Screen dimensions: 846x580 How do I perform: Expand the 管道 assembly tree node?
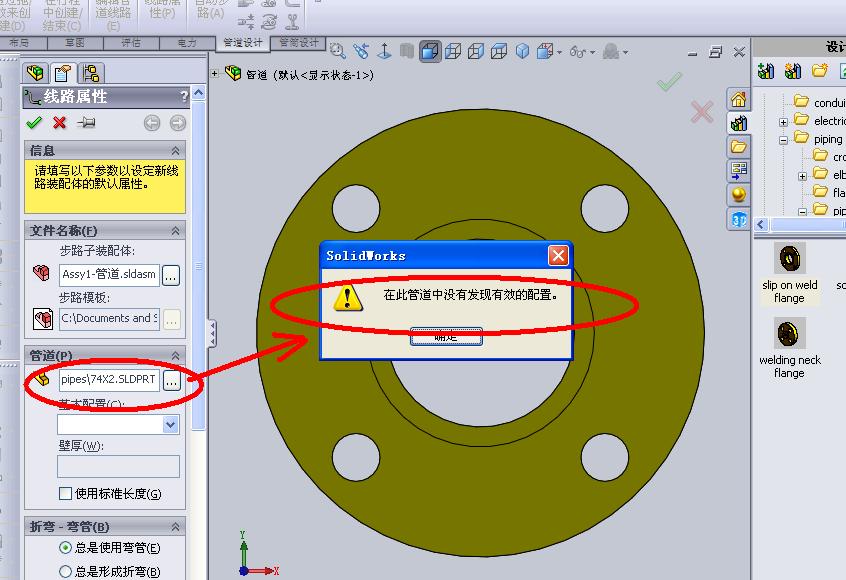tap(215, 73)
